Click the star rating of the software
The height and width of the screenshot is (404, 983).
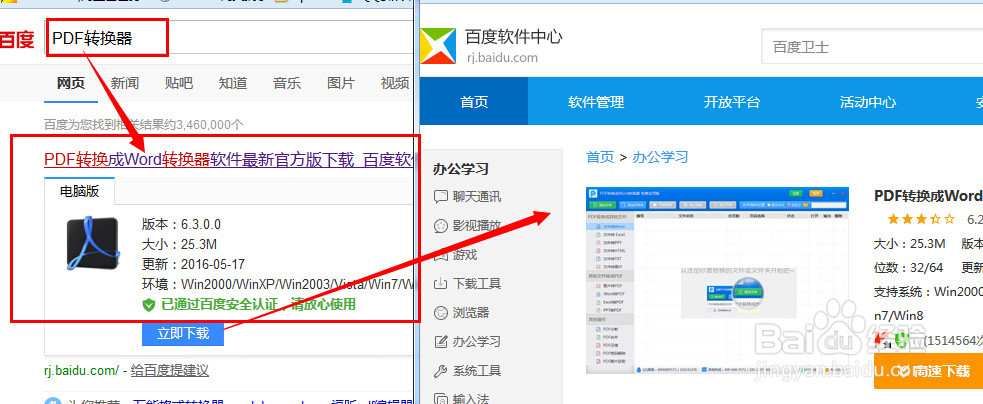click(921, 219)
